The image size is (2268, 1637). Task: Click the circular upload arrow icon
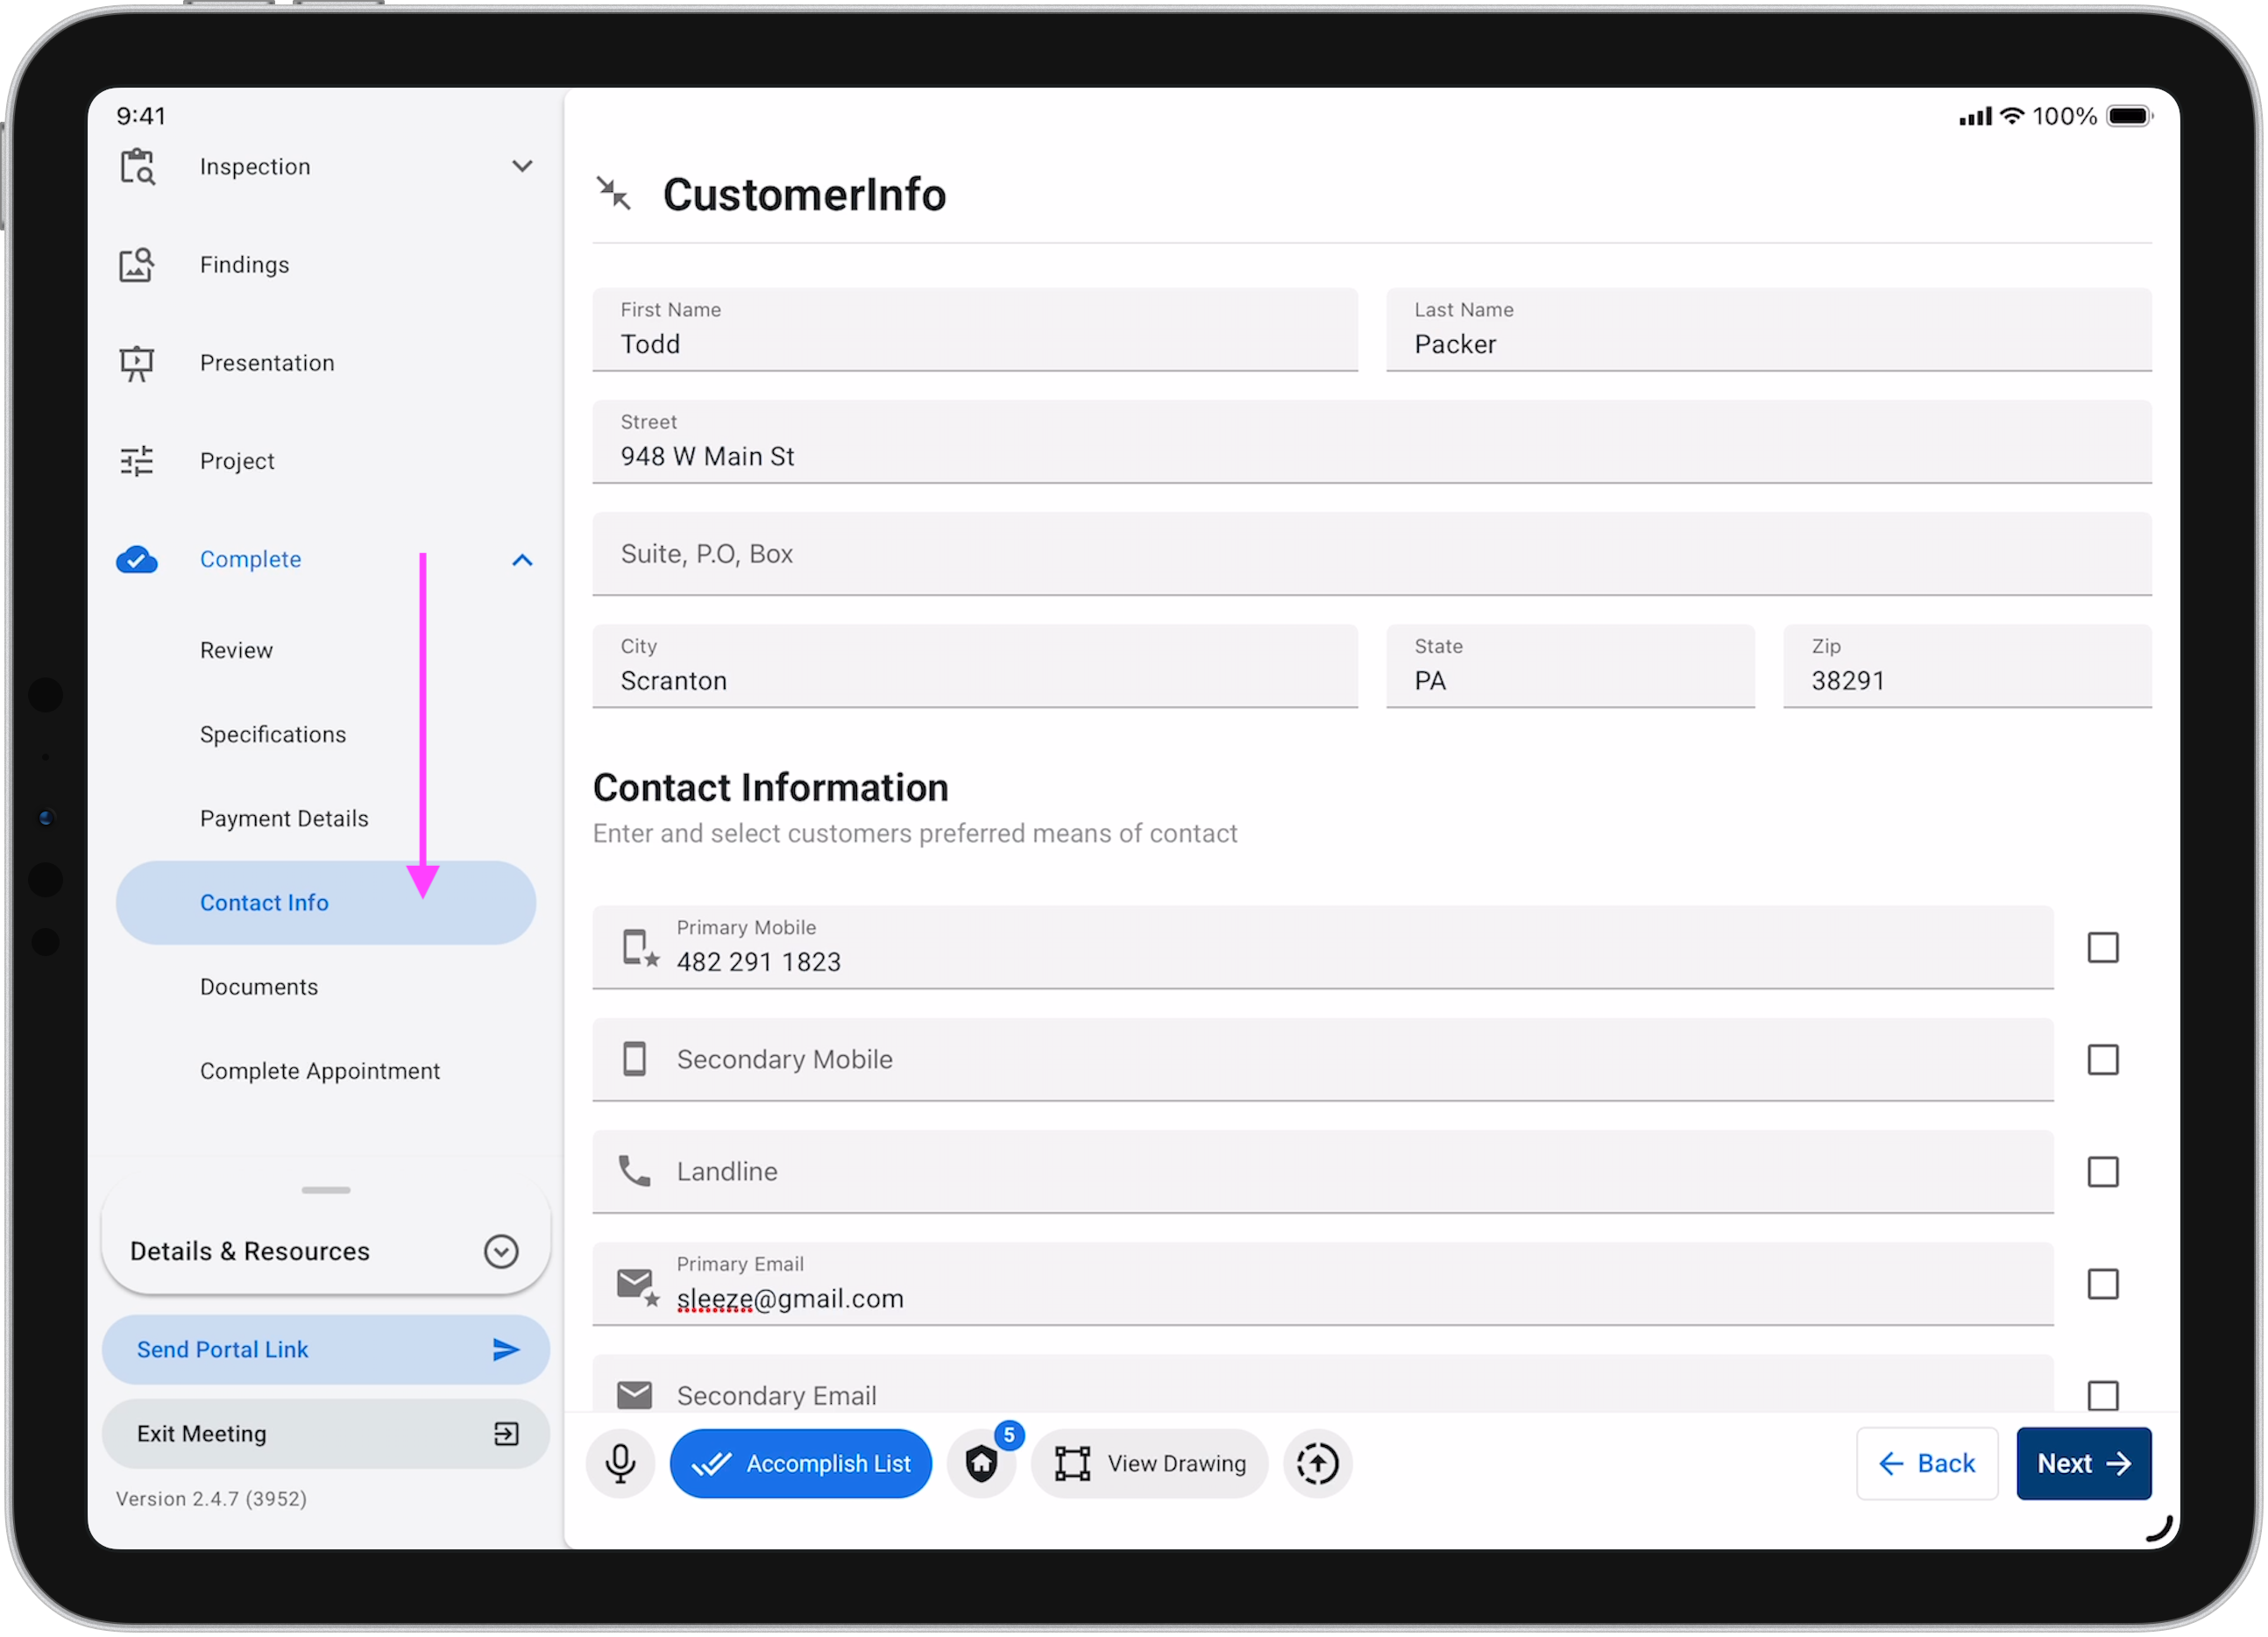pyautogui.click(x=1317, y=1463)
